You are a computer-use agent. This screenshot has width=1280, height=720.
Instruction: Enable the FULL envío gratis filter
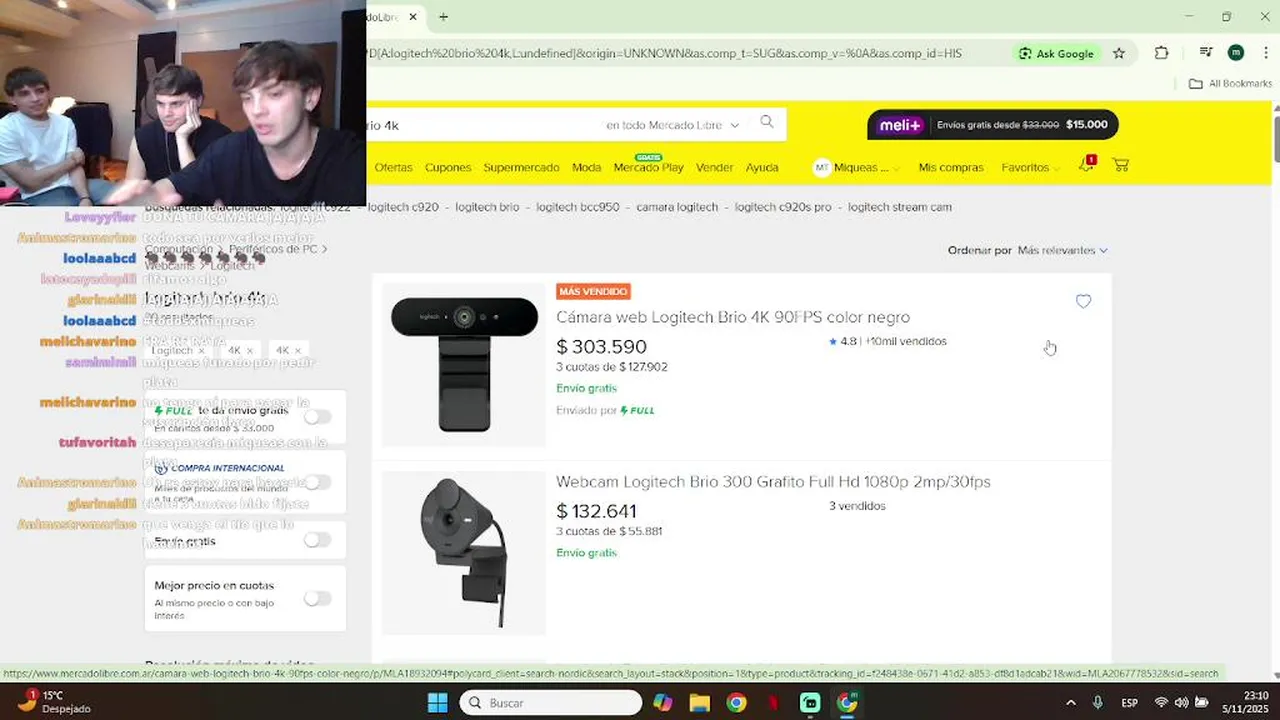point(317,417)
